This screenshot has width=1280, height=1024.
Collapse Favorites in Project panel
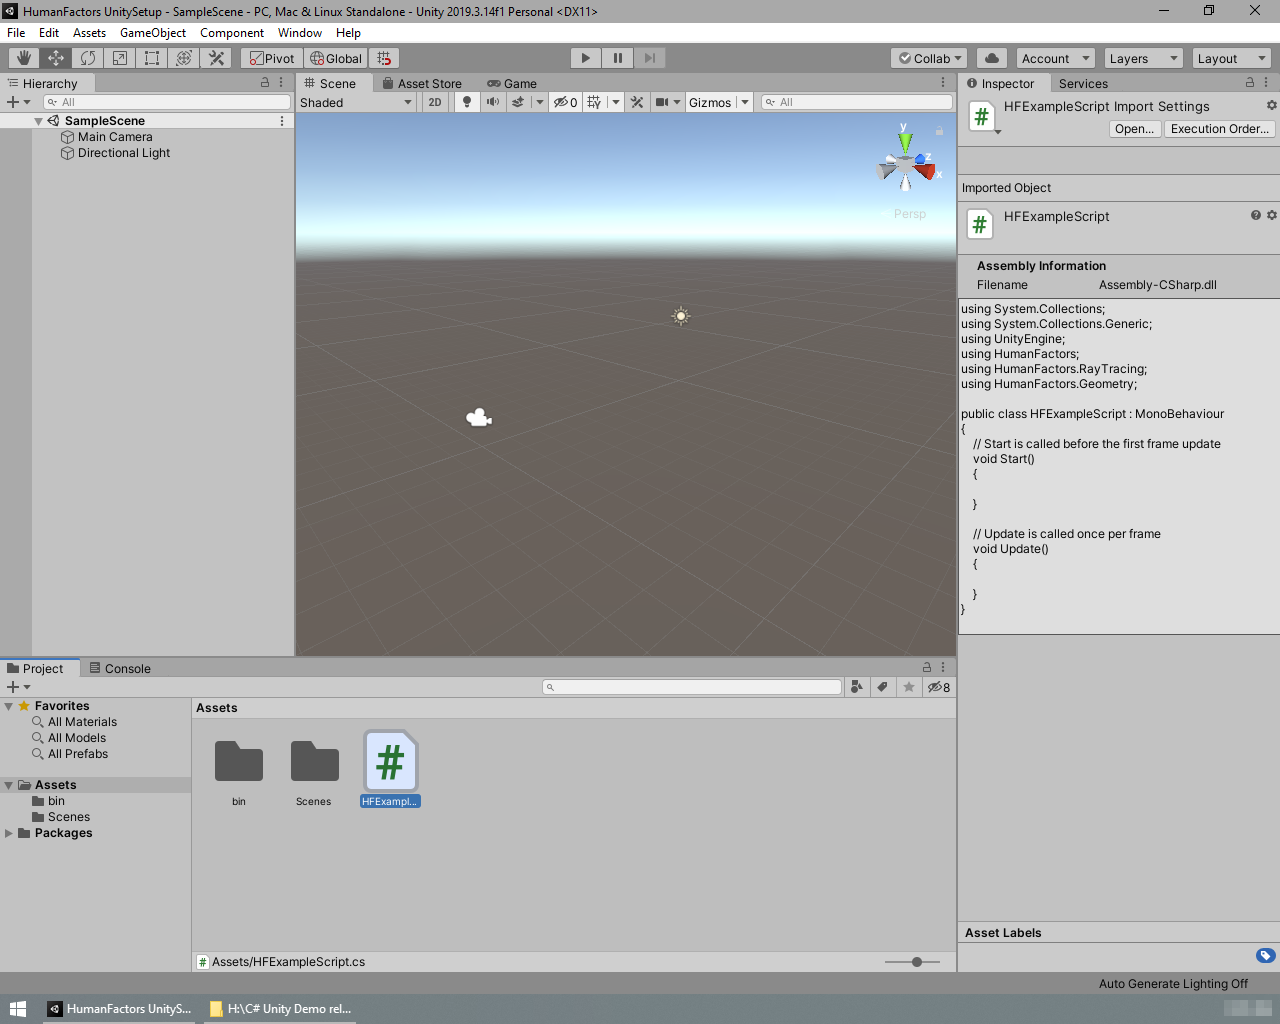(x=9, y=706)
